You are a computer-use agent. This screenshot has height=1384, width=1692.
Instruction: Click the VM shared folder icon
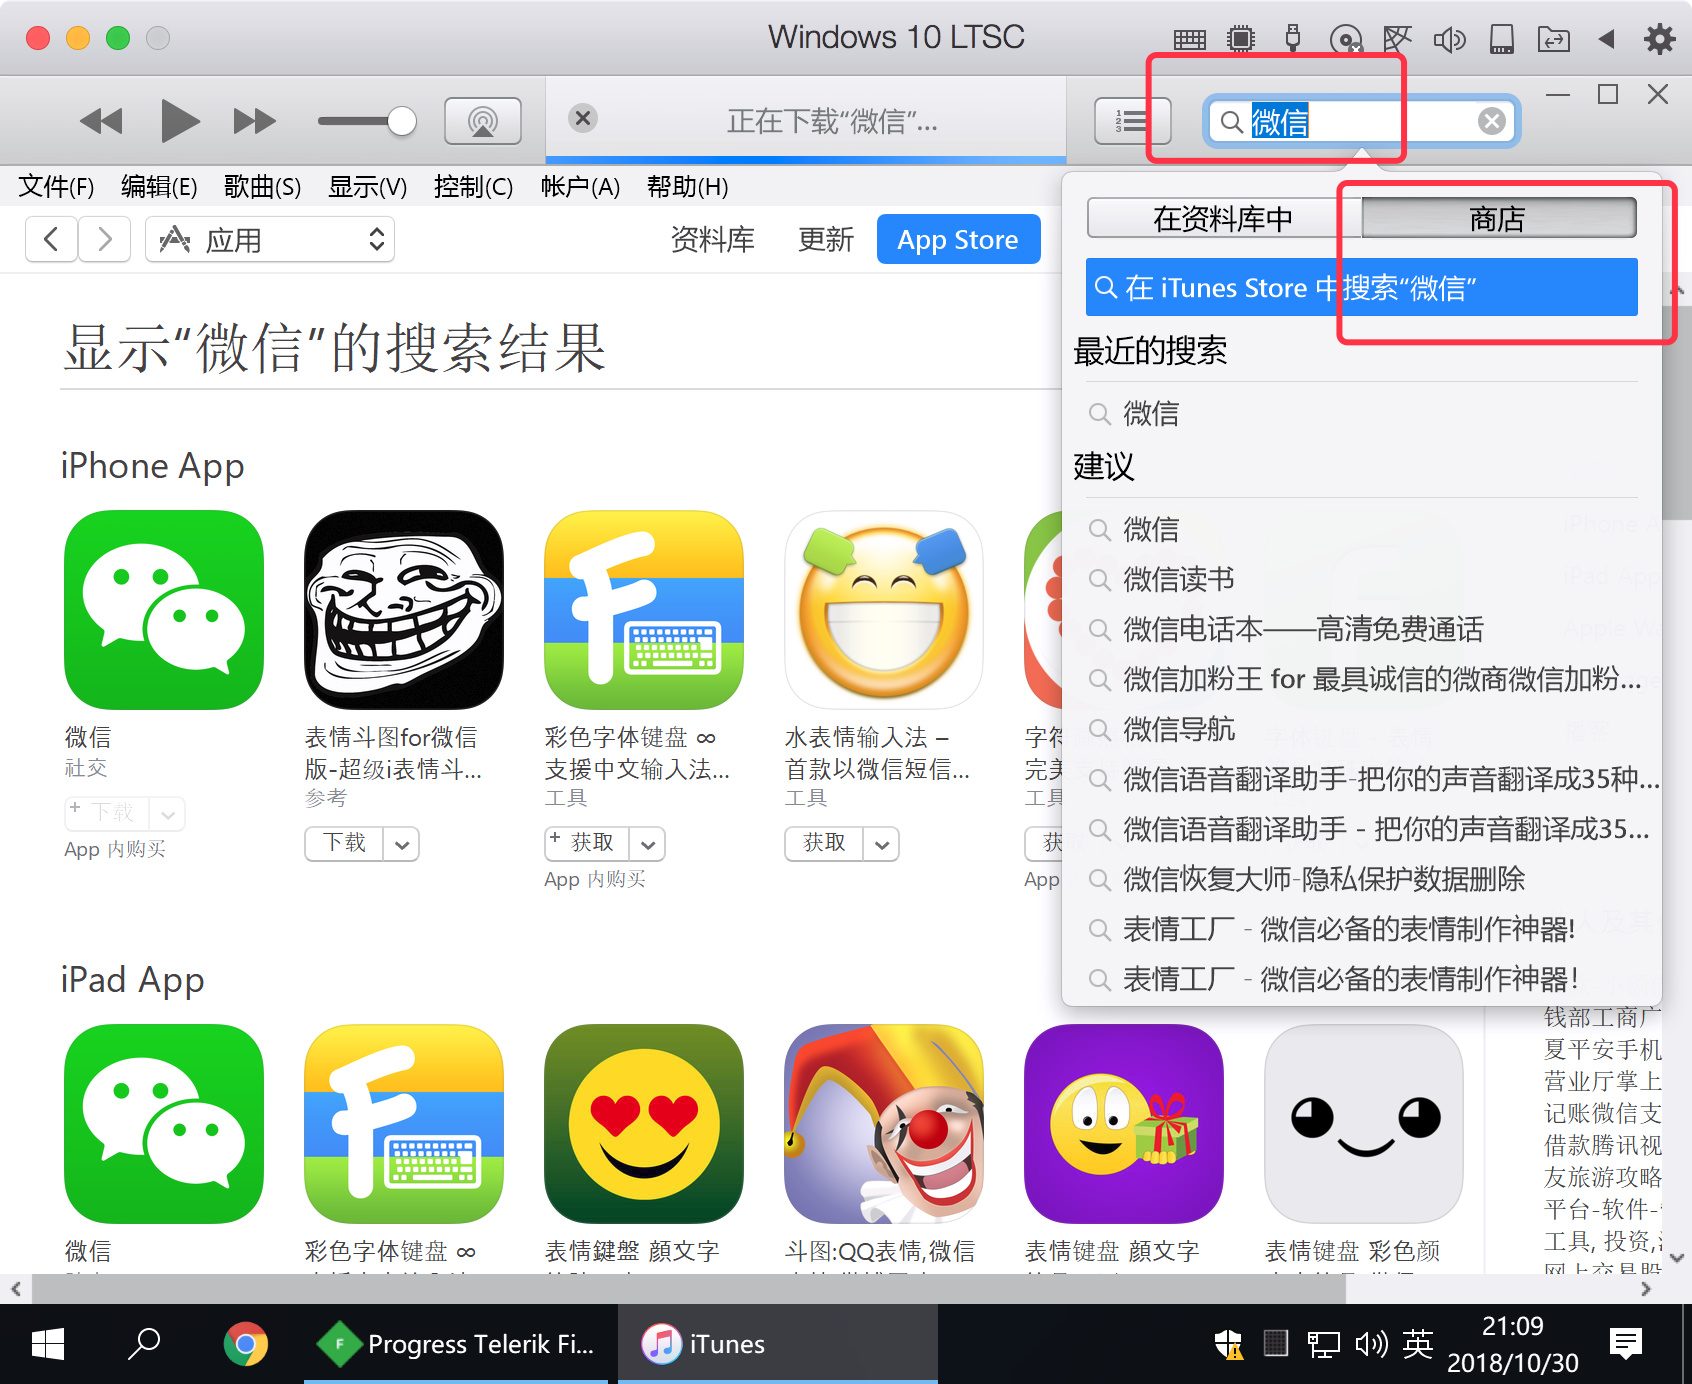click(x=1554, y=40)
